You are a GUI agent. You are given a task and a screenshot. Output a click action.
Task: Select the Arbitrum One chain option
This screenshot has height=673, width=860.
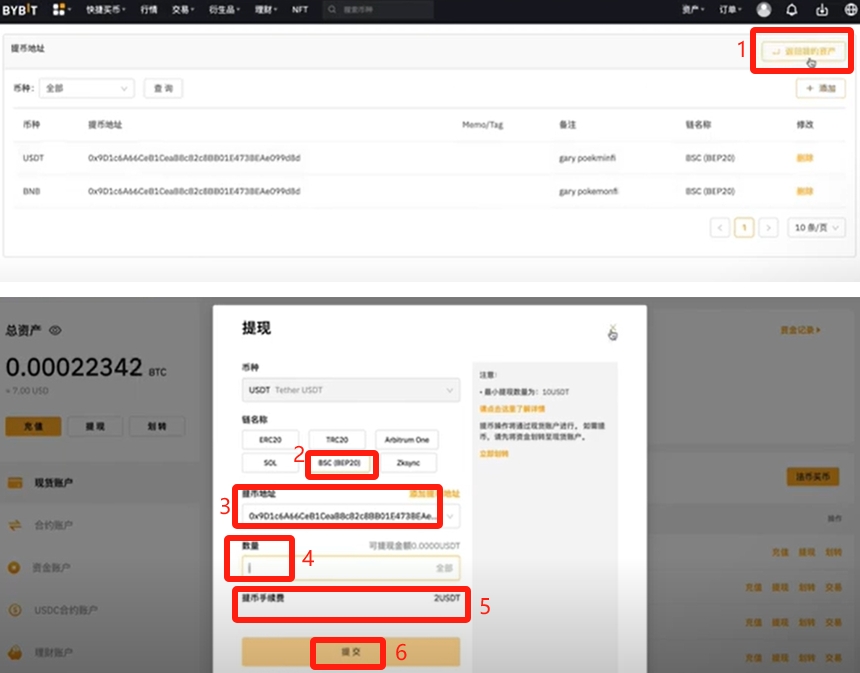point(406,440)
